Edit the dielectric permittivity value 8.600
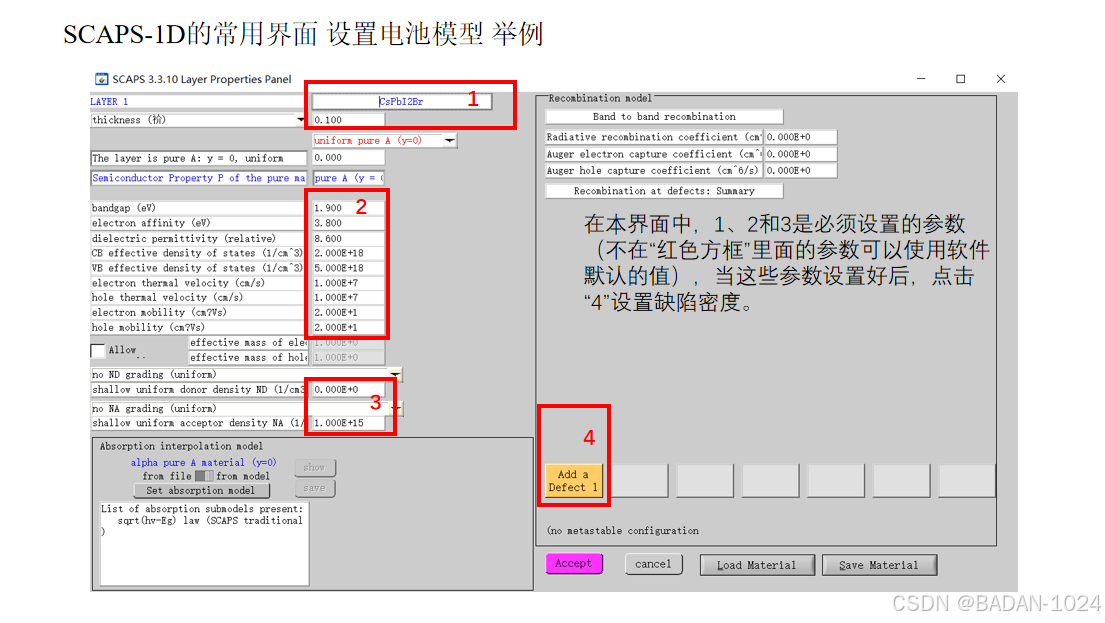The height and width of the screenshot is (623, 1105). pos(348,238)
